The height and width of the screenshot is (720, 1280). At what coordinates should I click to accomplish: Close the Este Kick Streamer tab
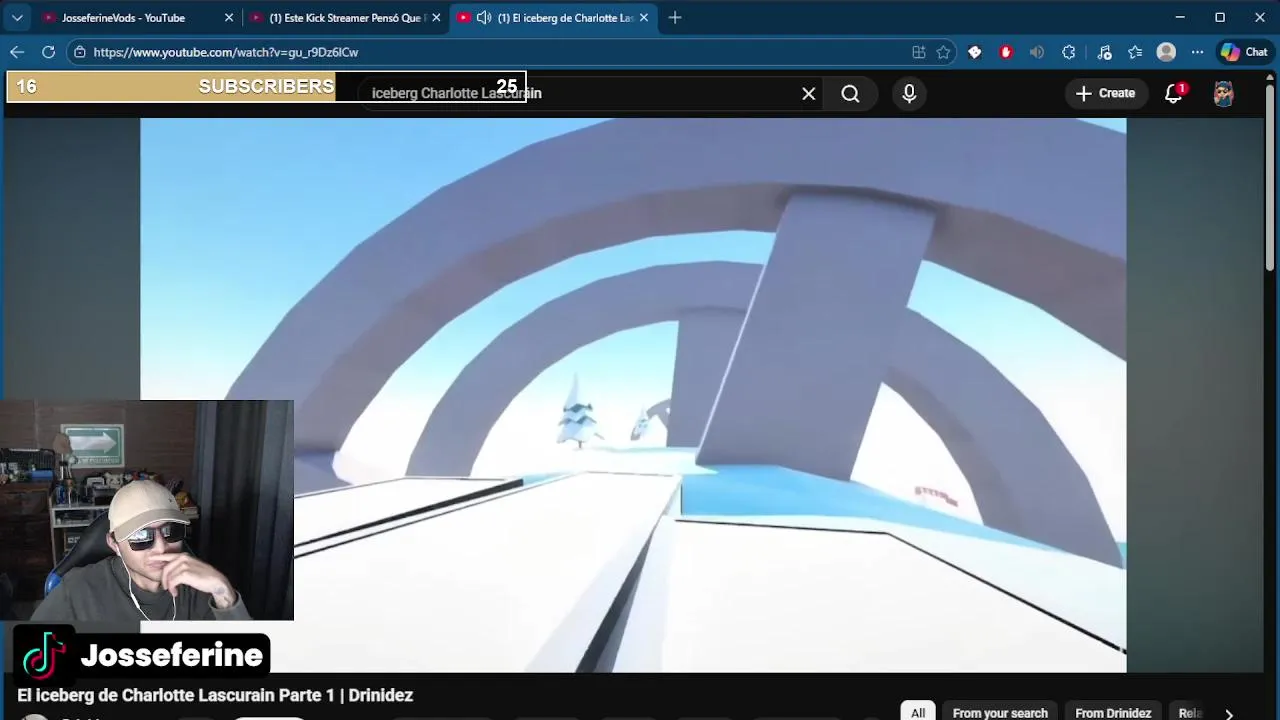coord(436,18)
